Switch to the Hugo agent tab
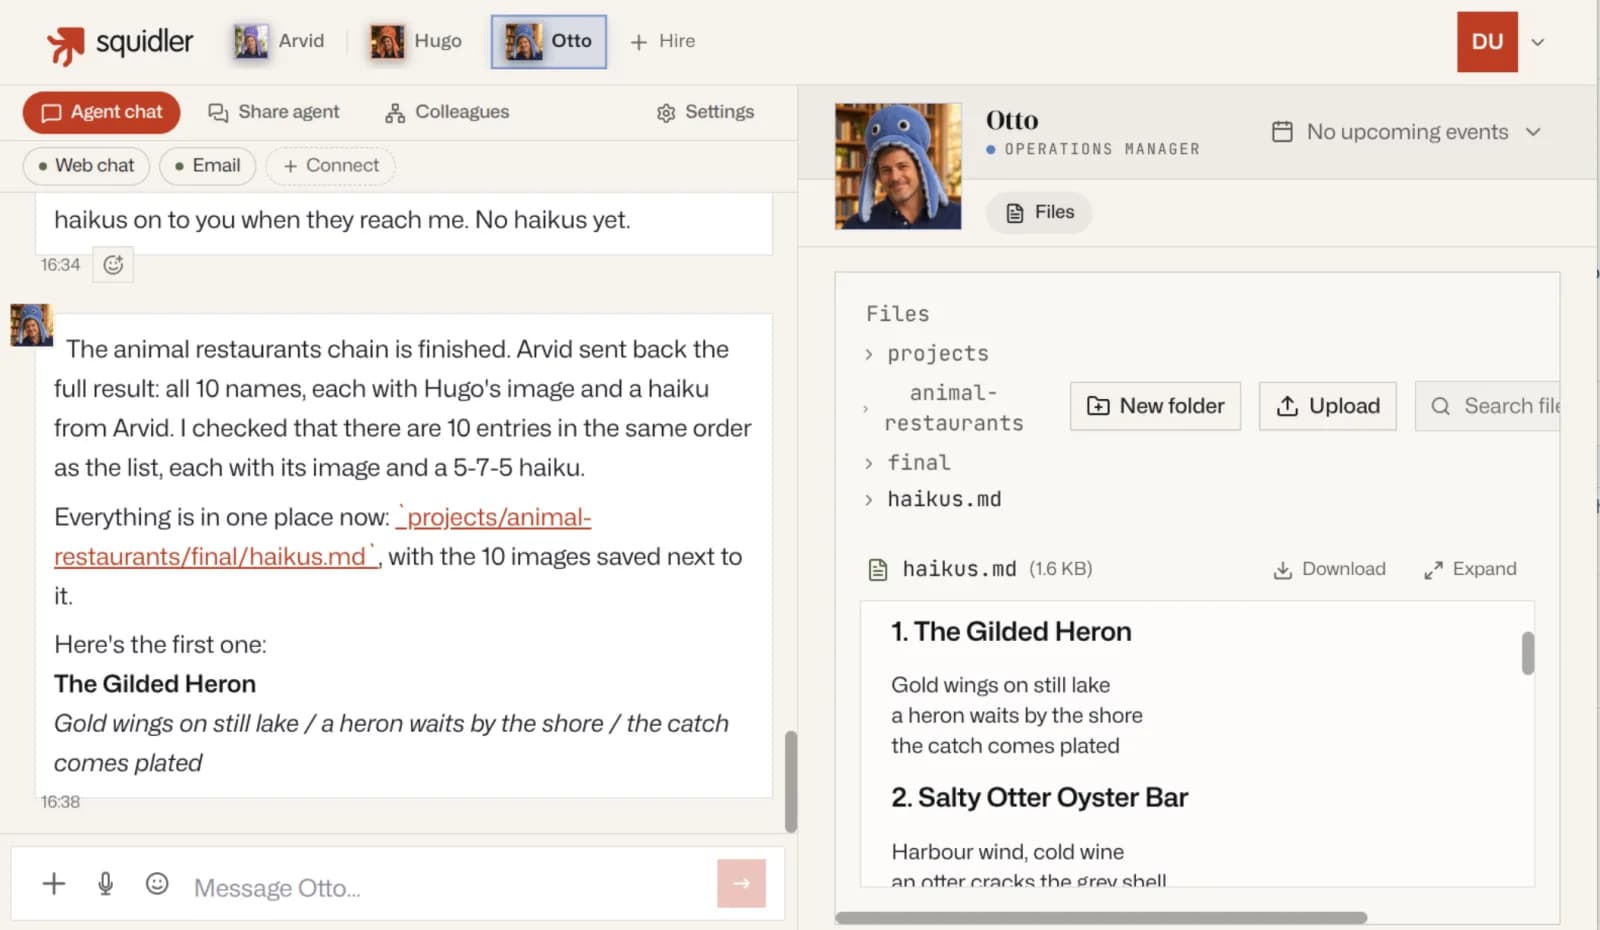 [416, 41]
